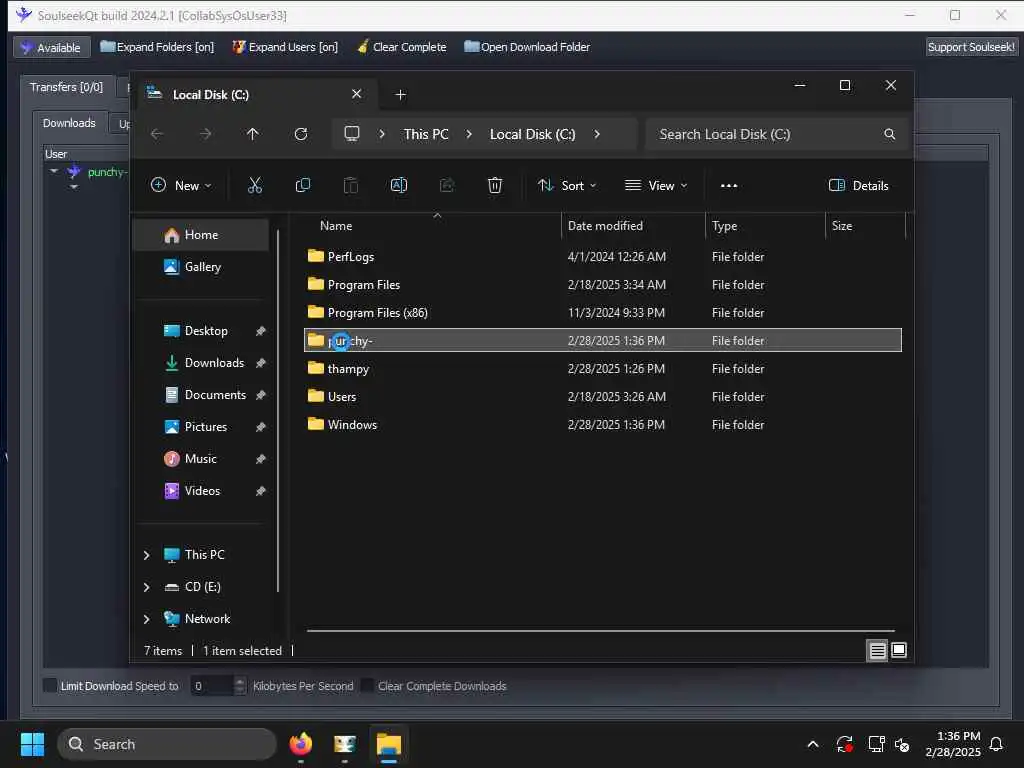Expand This PC in navigation pane

146,555
